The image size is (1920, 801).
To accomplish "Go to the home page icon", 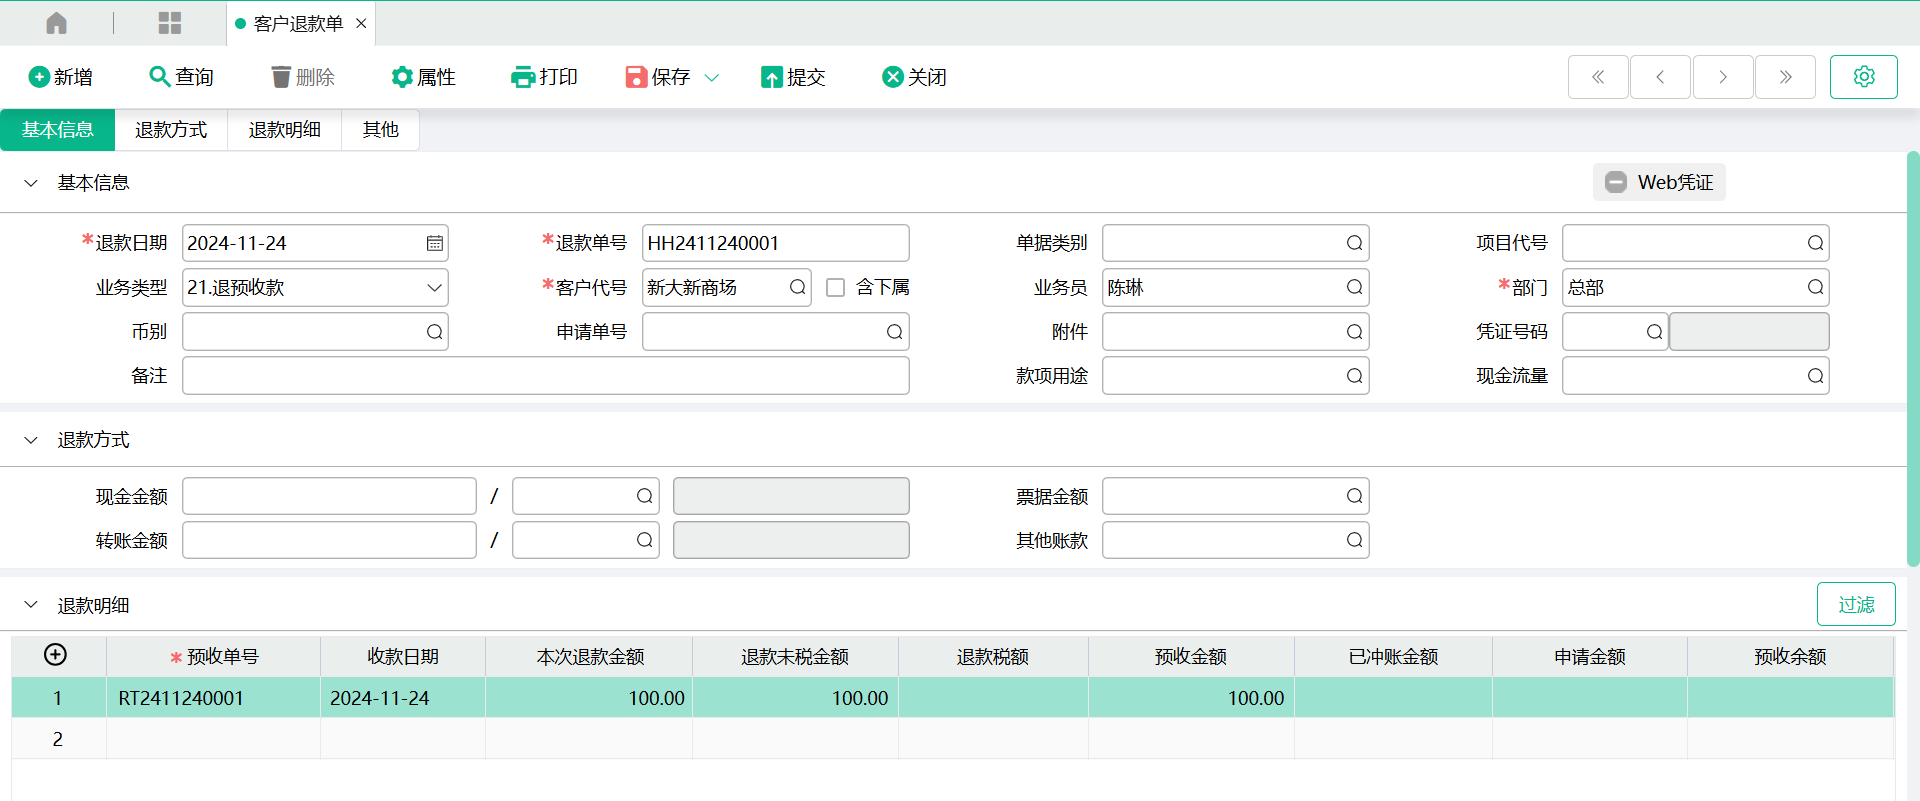I will (57, 23).
